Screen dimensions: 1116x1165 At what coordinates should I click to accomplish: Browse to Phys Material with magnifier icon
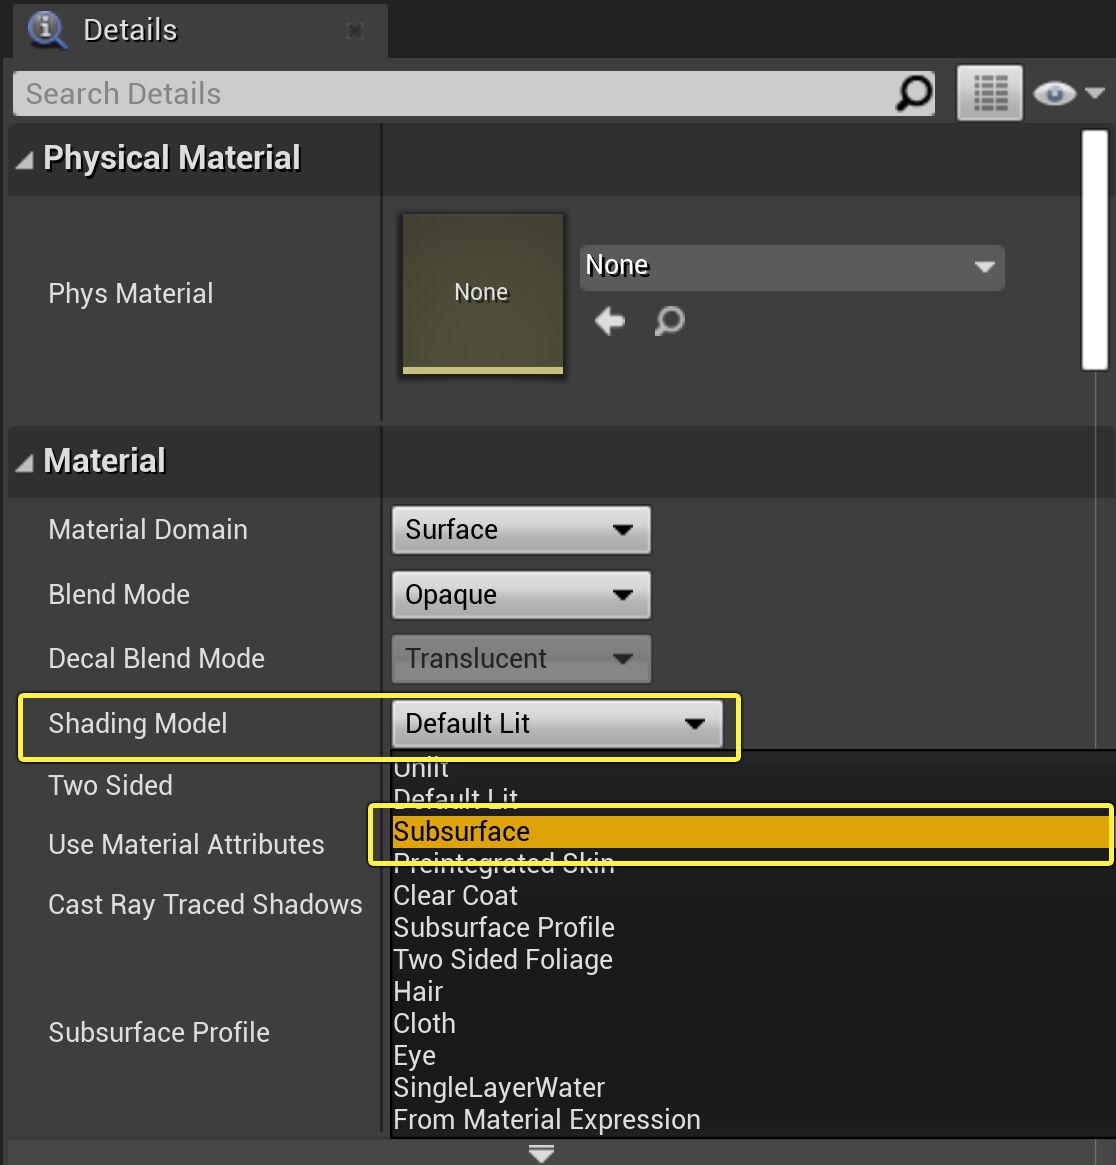click(669, 321)
